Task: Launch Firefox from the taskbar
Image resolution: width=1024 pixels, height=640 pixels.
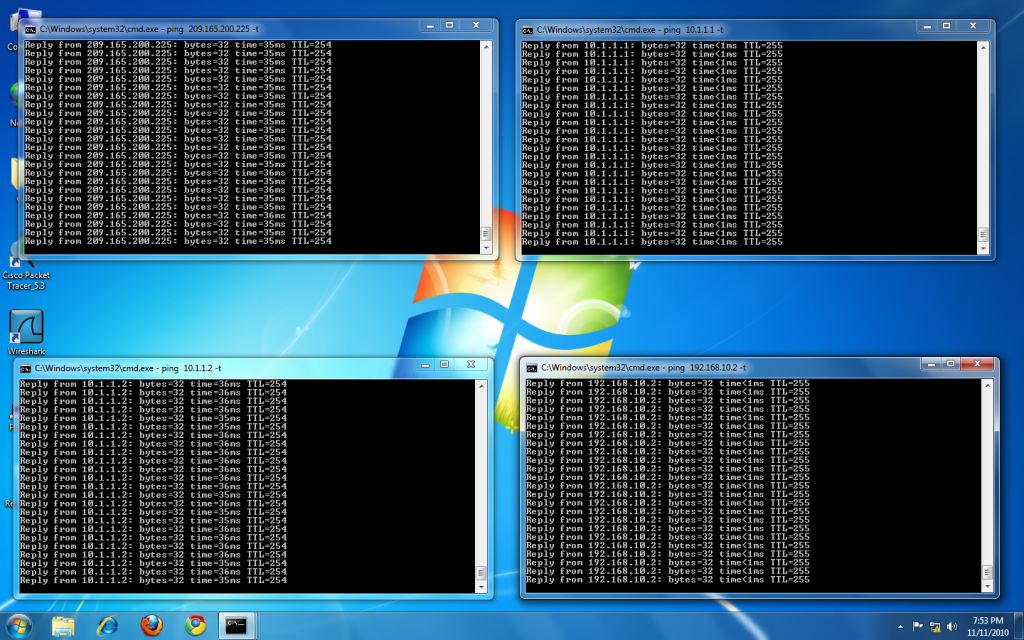Action: (151, 625)
